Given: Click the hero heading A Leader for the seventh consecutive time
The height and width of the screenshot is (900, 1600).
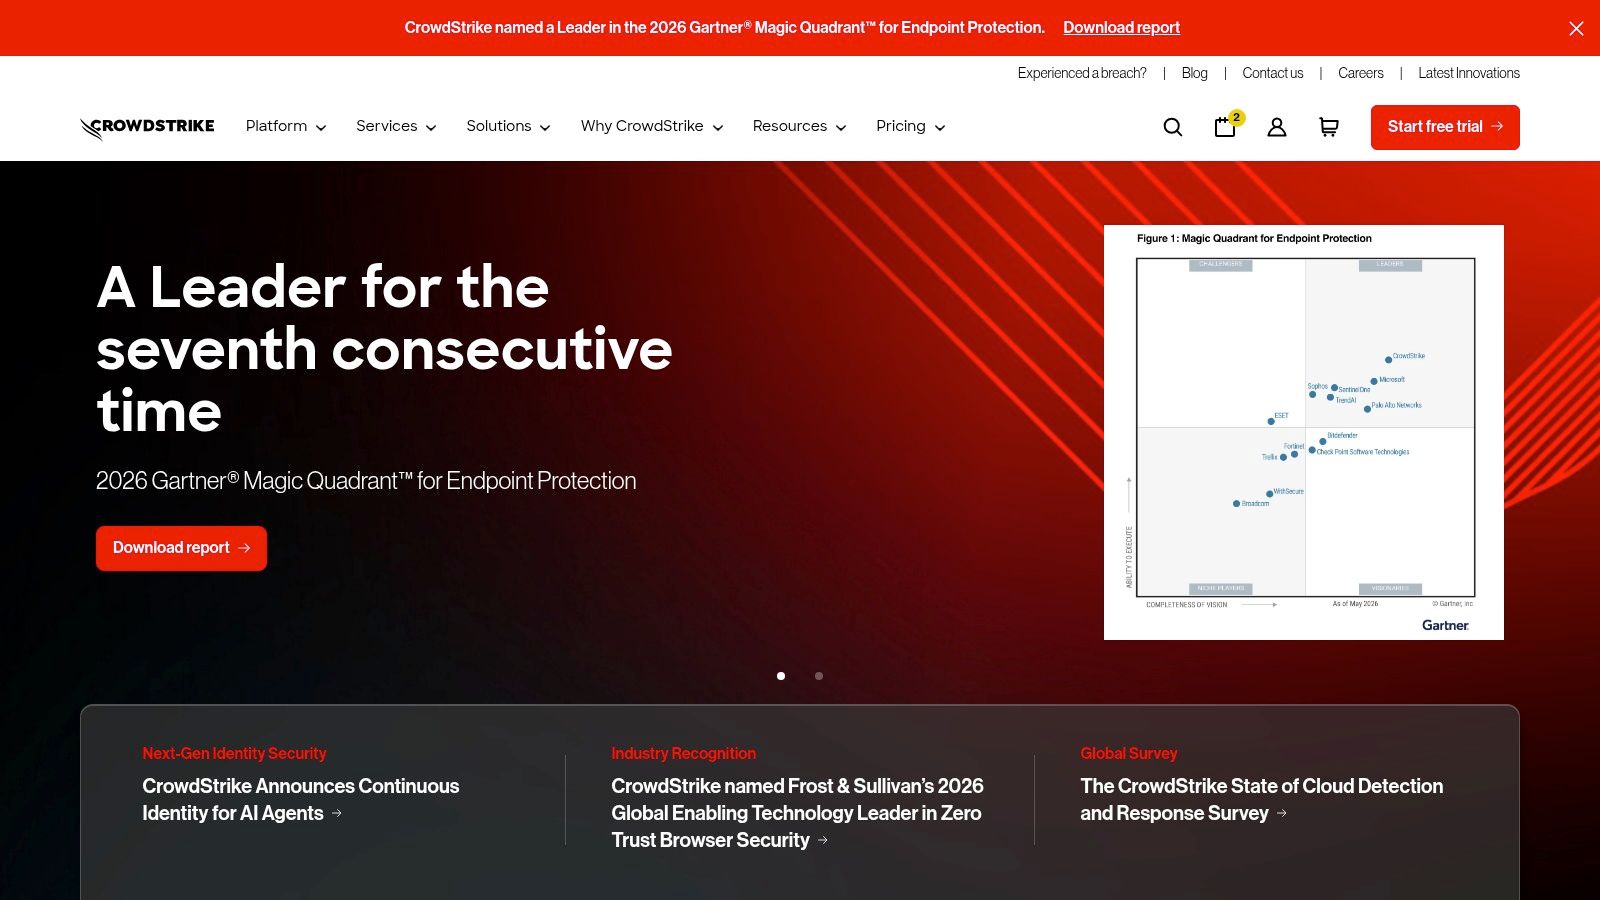Looking at the screenshot, I should click(x=385, y=349).
